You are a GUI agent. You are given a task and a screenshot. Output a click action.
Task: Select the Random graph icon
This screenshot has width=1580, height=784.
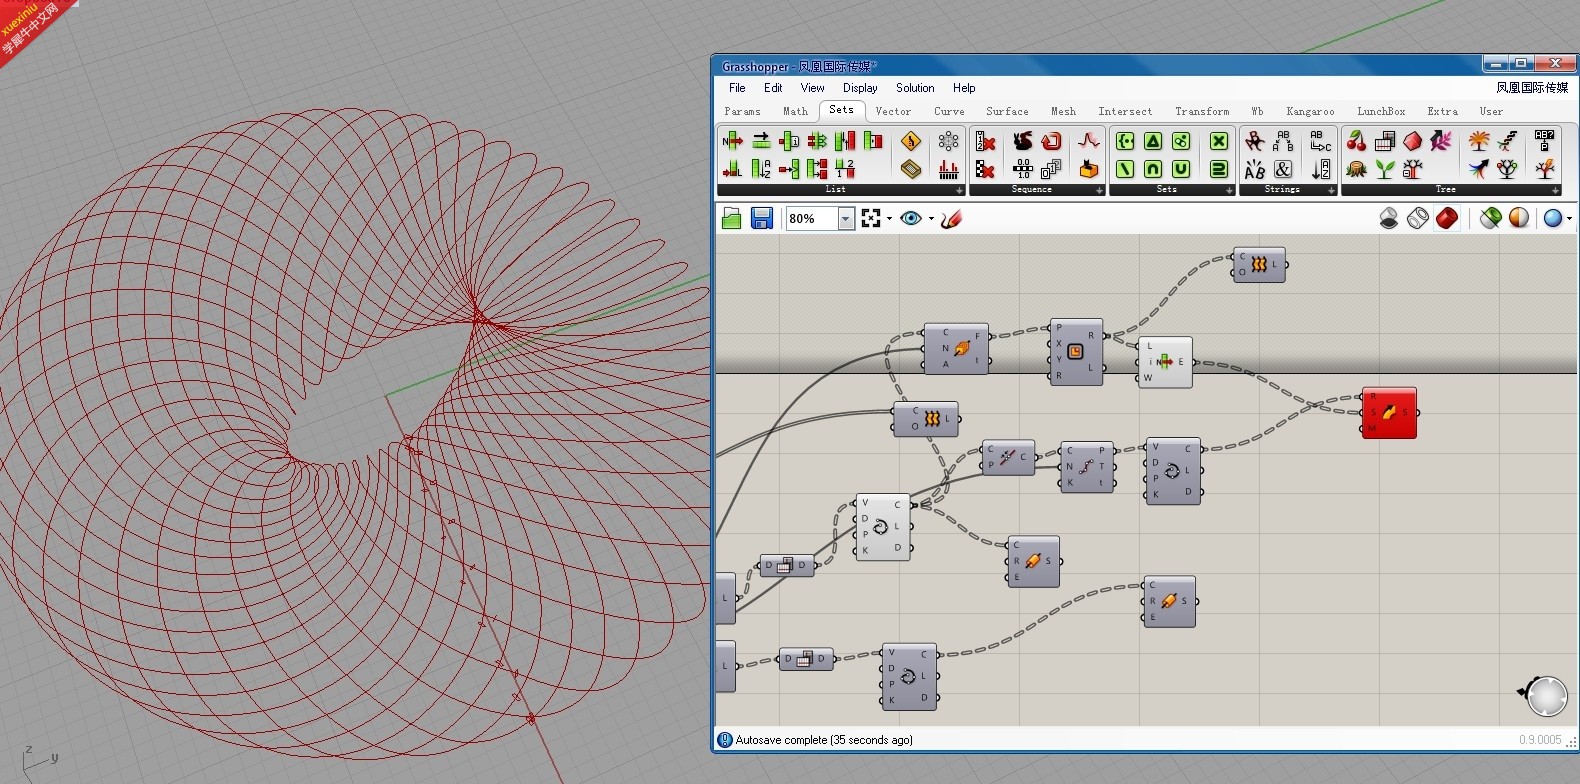coord(1089,141)
